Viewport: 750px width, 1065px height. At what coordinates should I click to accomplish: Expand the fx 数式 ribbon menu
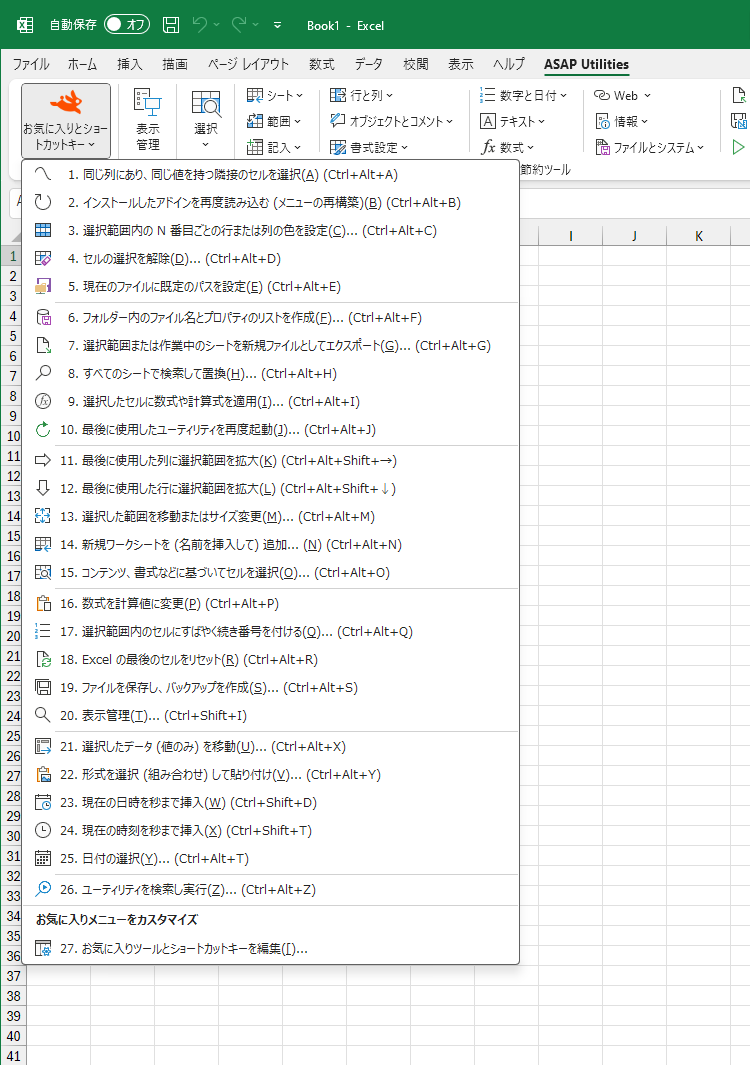[507, 147]
